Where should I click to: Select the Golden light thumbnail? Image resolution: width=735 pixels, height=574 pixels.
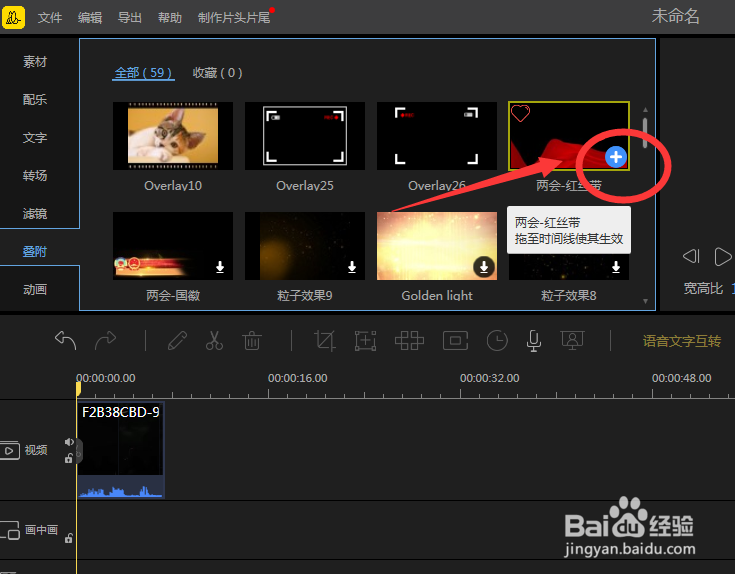pos(437,246)
